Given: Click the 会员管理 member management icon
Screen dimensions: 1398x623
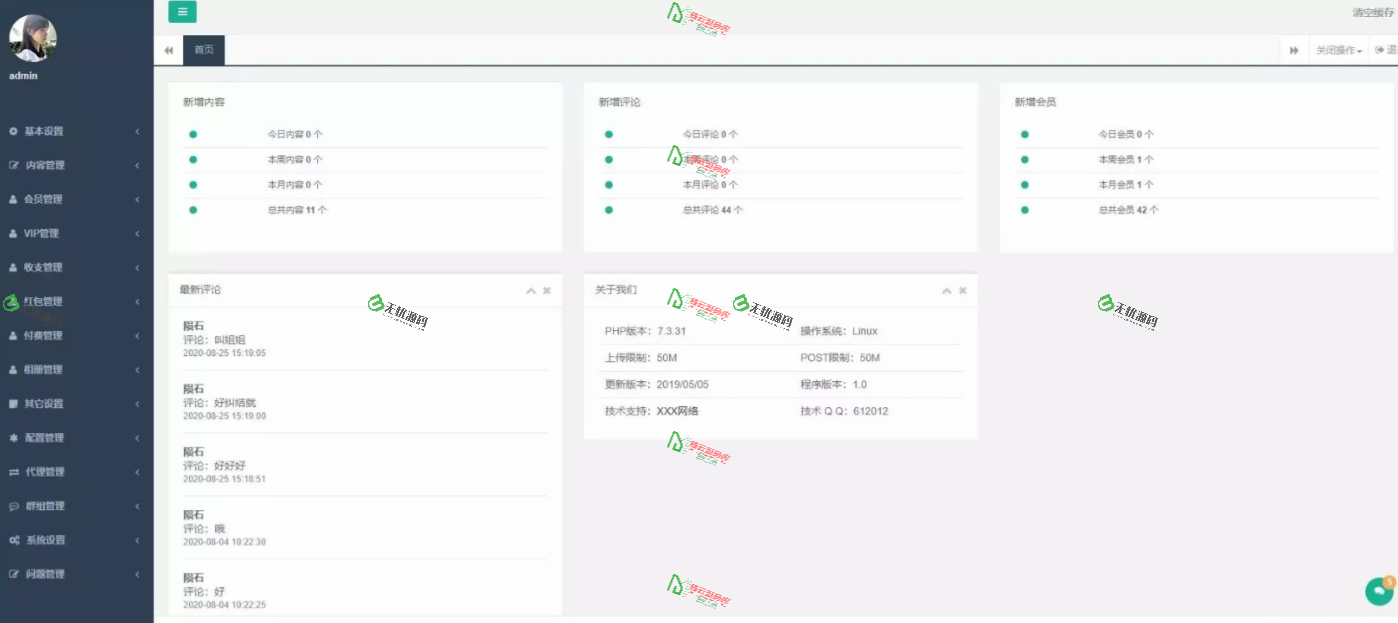Looking at the screenshot, I should click(13, 199).
